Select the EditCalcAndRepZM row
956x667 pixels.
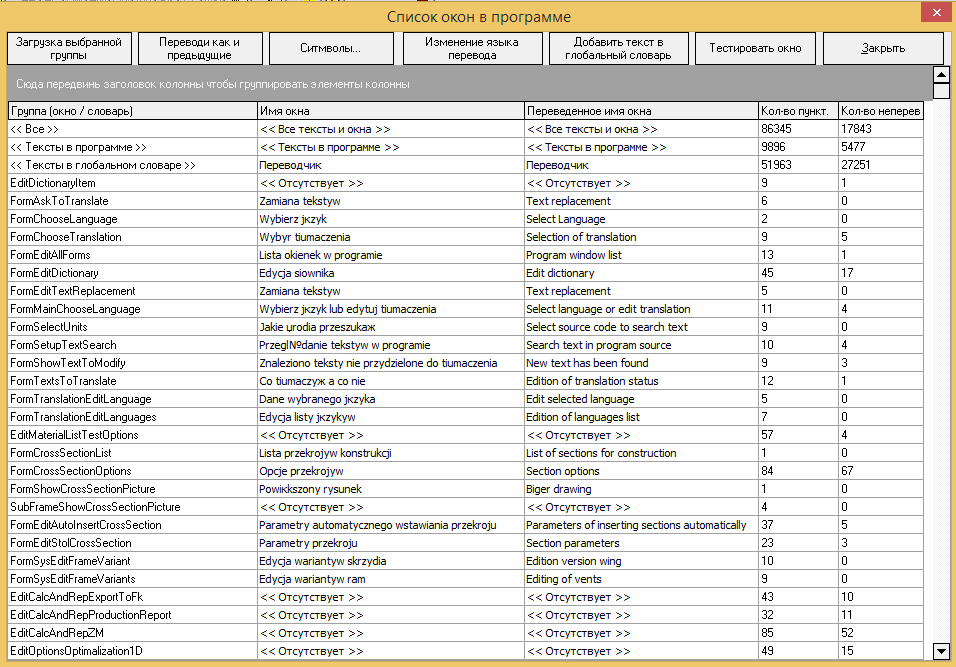(466, 633)
